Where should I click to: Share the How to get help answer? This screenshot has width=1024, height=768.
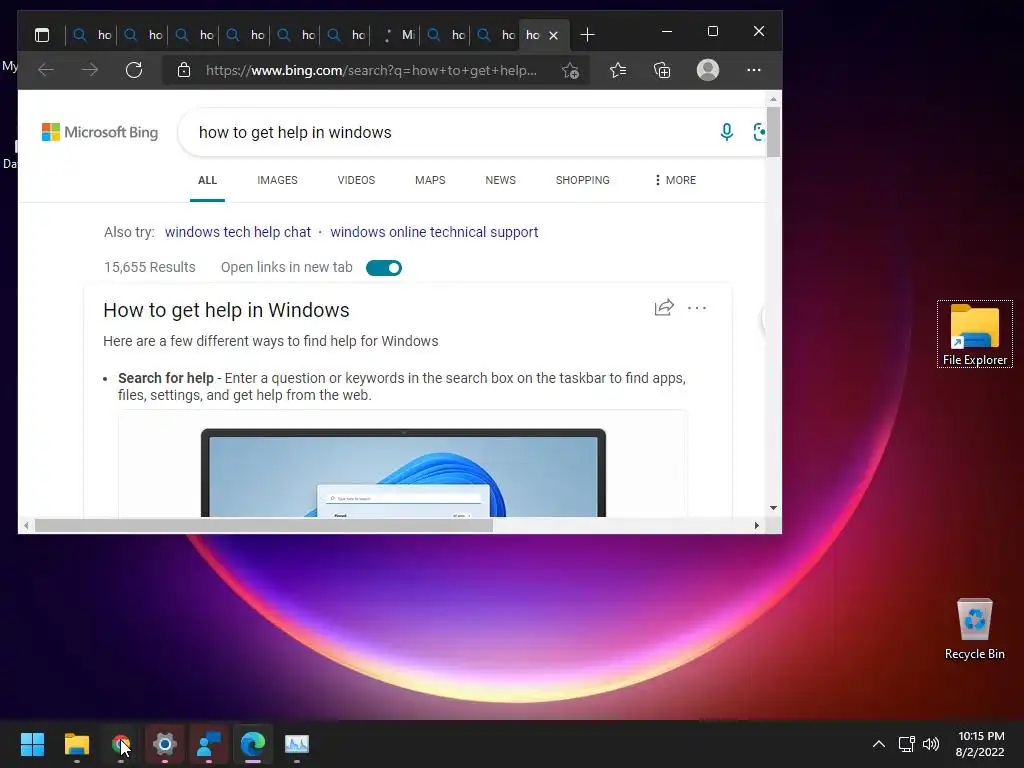coord(664,307)
